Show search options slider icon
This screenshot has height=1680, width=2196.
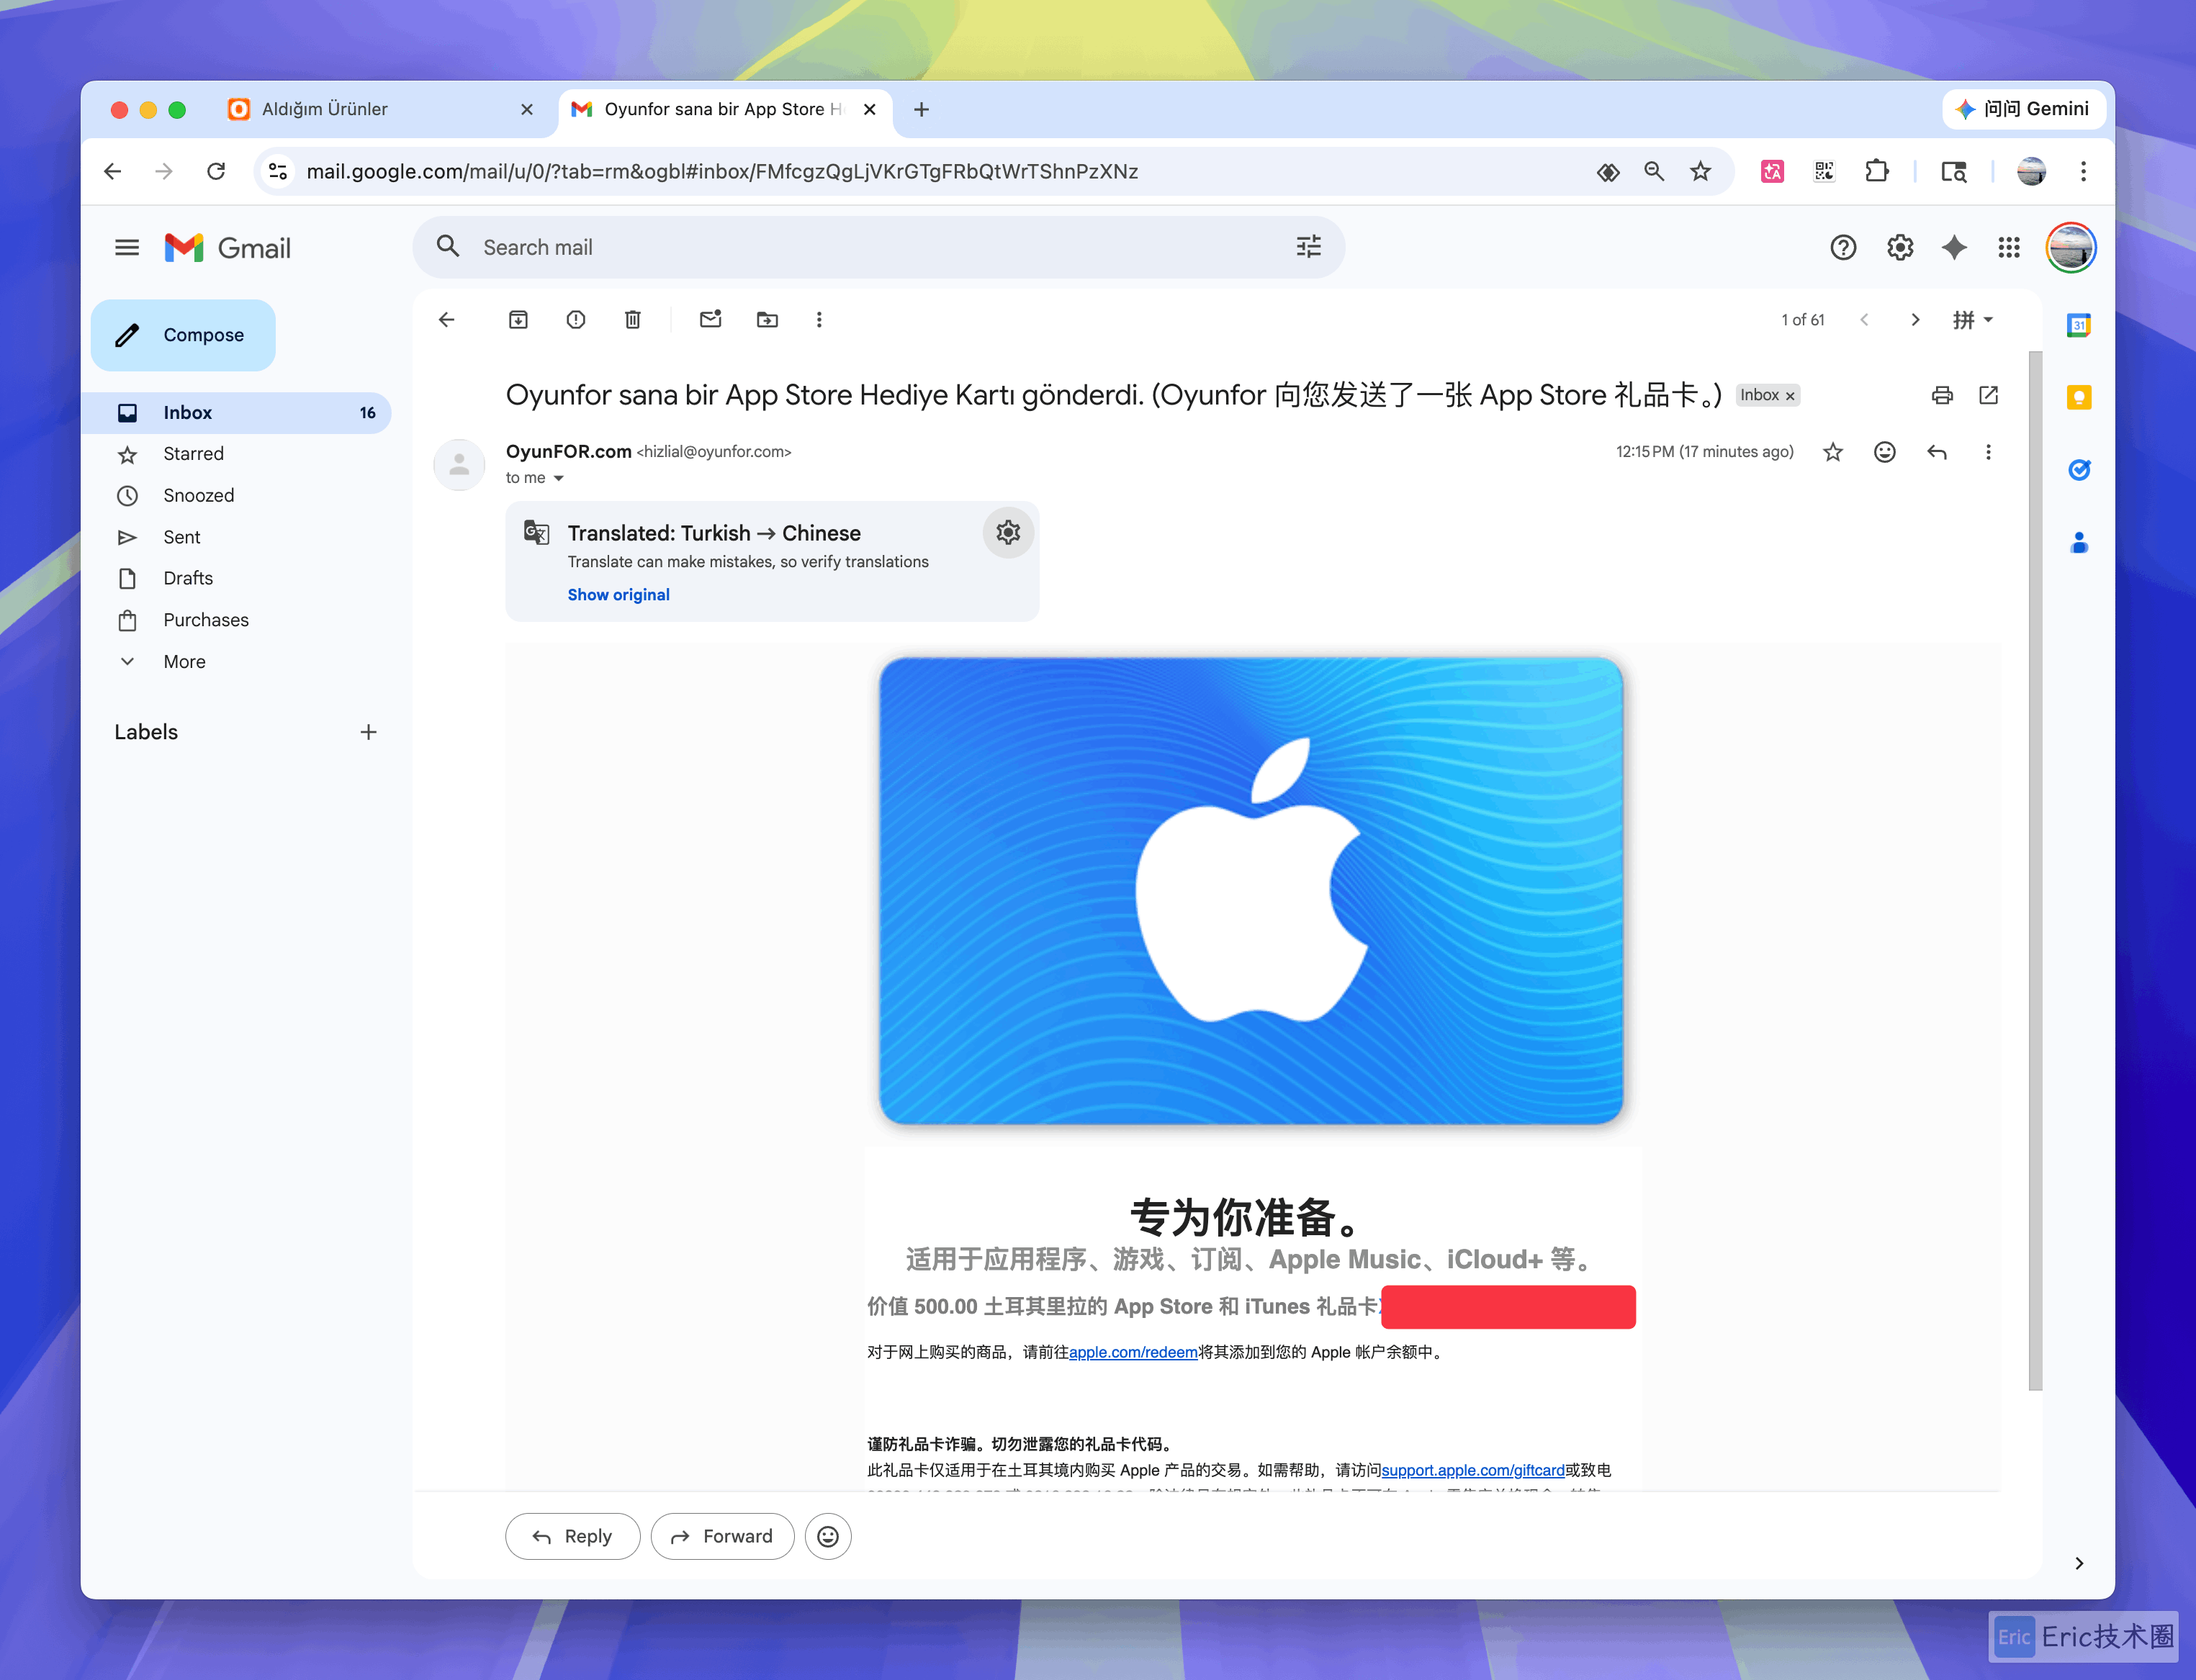click(1309, 247)
